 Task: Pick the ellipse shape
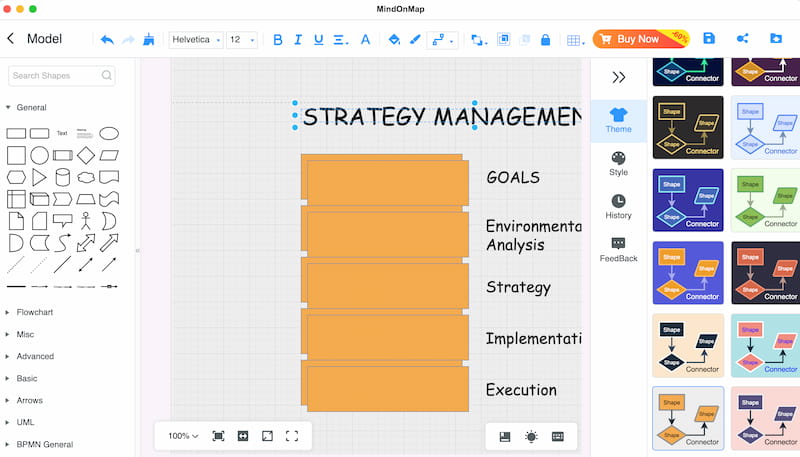[109, 134]
